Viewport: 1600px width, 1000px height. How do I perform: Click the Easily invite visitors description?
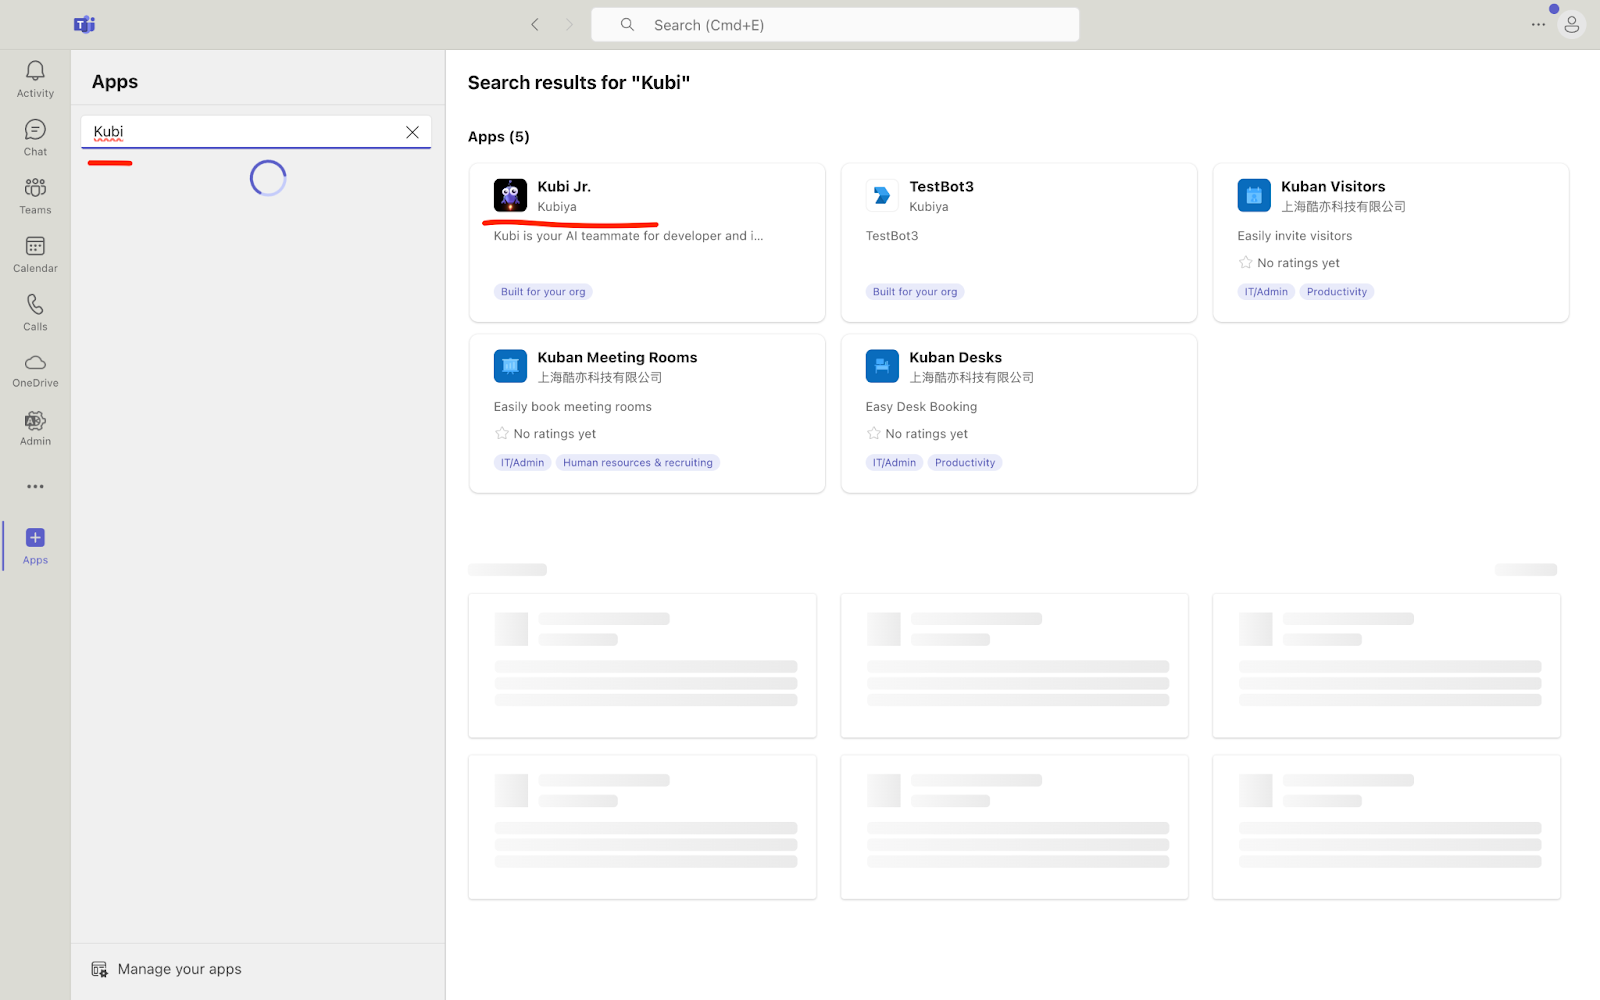pos(1294,236)
